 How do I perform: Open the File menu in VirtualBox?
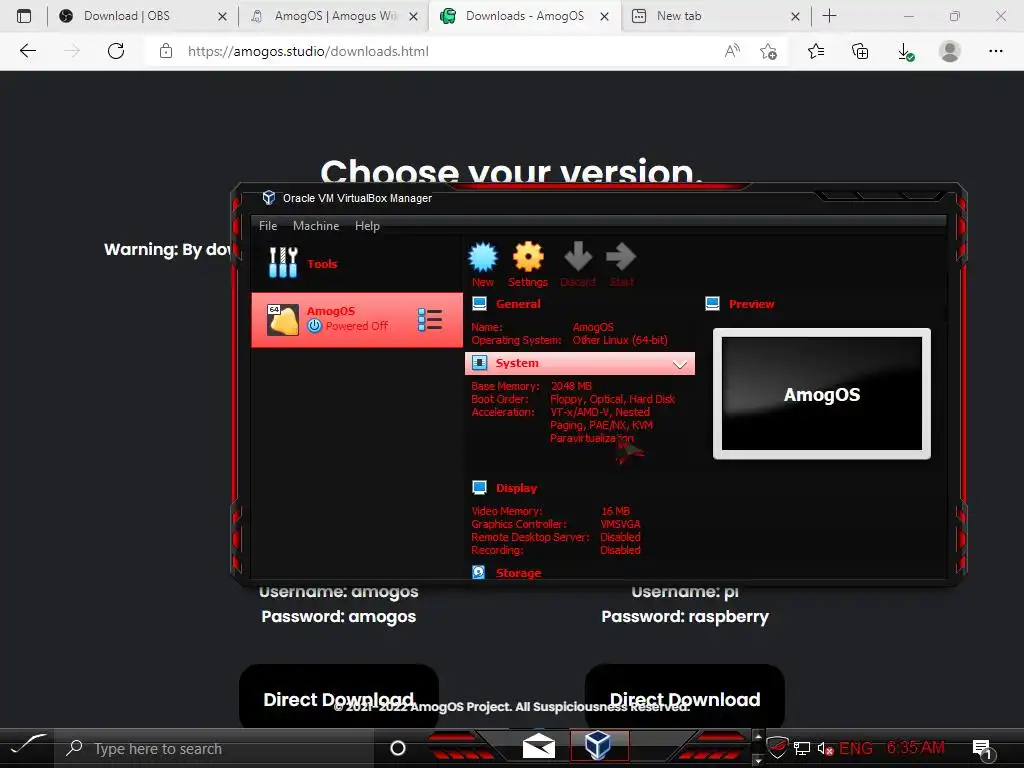(268, 225)
